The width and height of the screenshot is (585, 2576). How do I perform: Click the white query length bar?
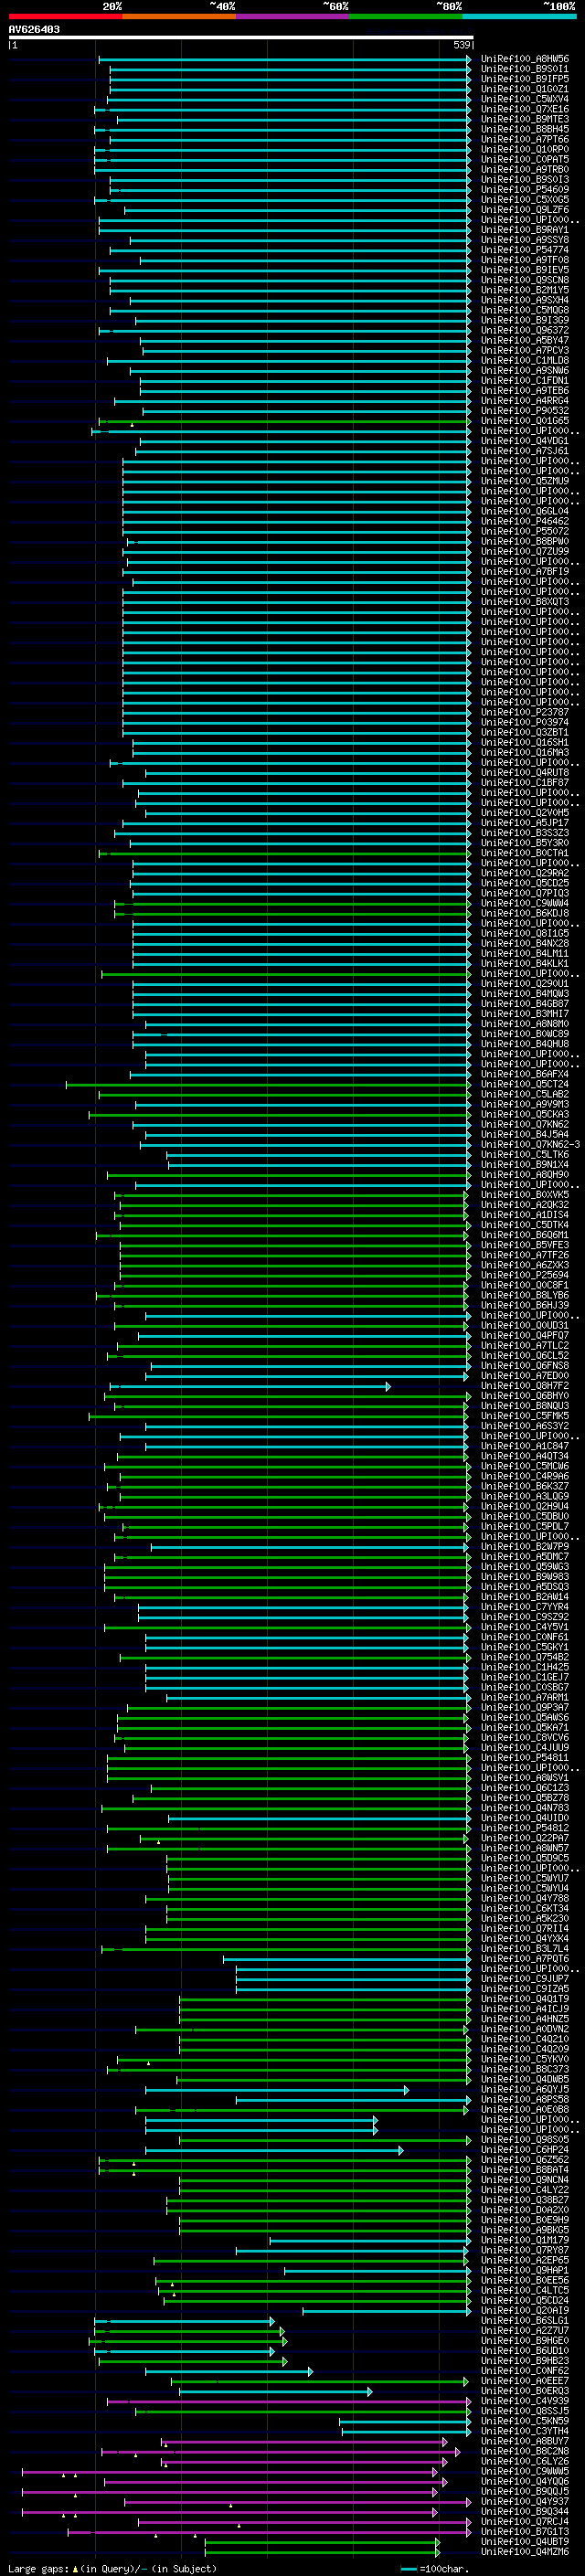pos(240,37)
